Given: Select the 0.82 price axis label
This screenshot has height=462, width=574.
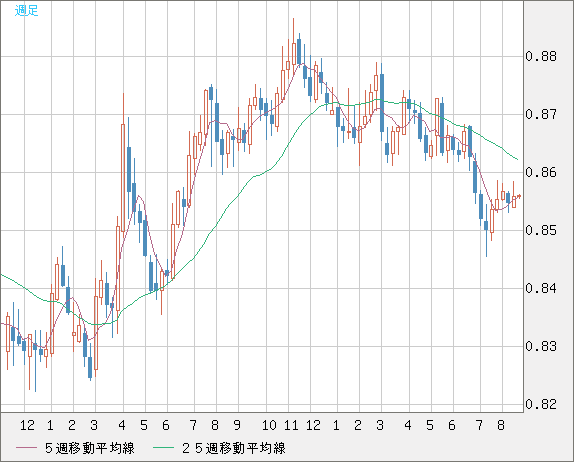Looking at the screenshot, I should coord(541,404).
